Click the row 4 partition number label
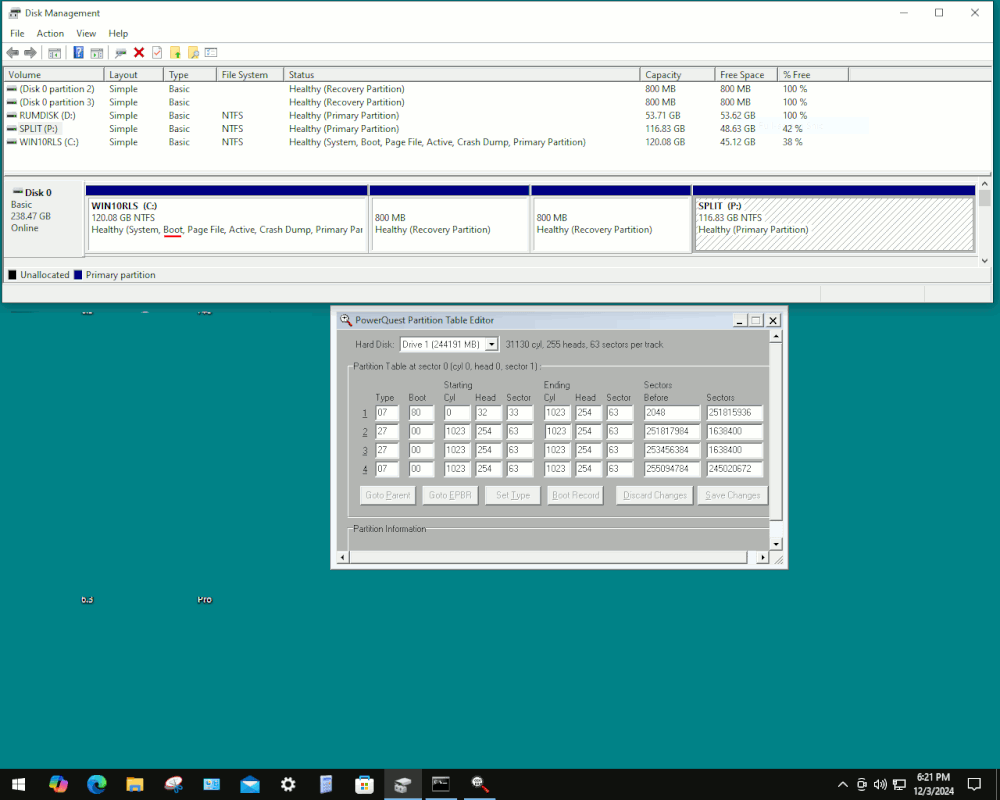Screen dimensions: 1000x800 click(365, 469)
